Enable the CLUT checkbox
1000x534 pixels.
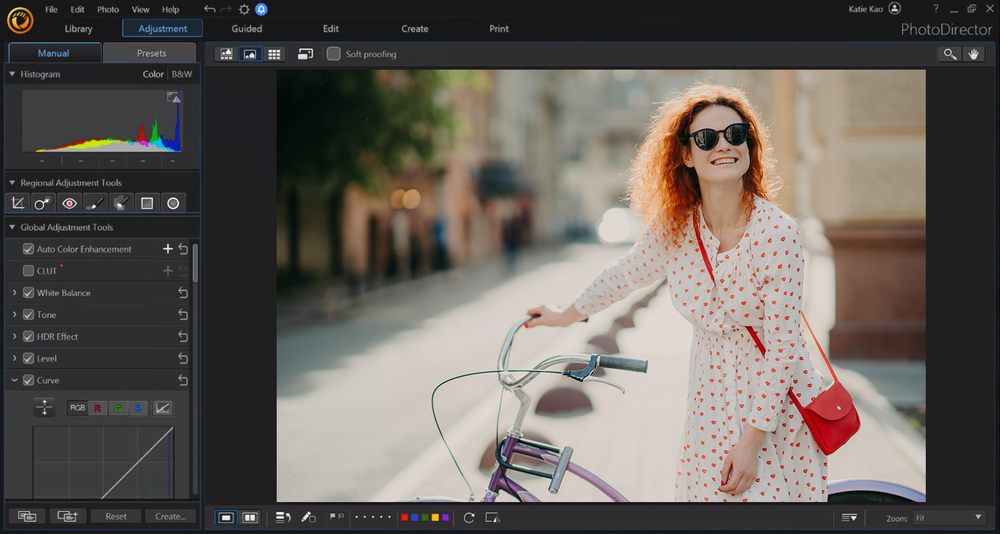pyautogui.click(x=28, y=271)
